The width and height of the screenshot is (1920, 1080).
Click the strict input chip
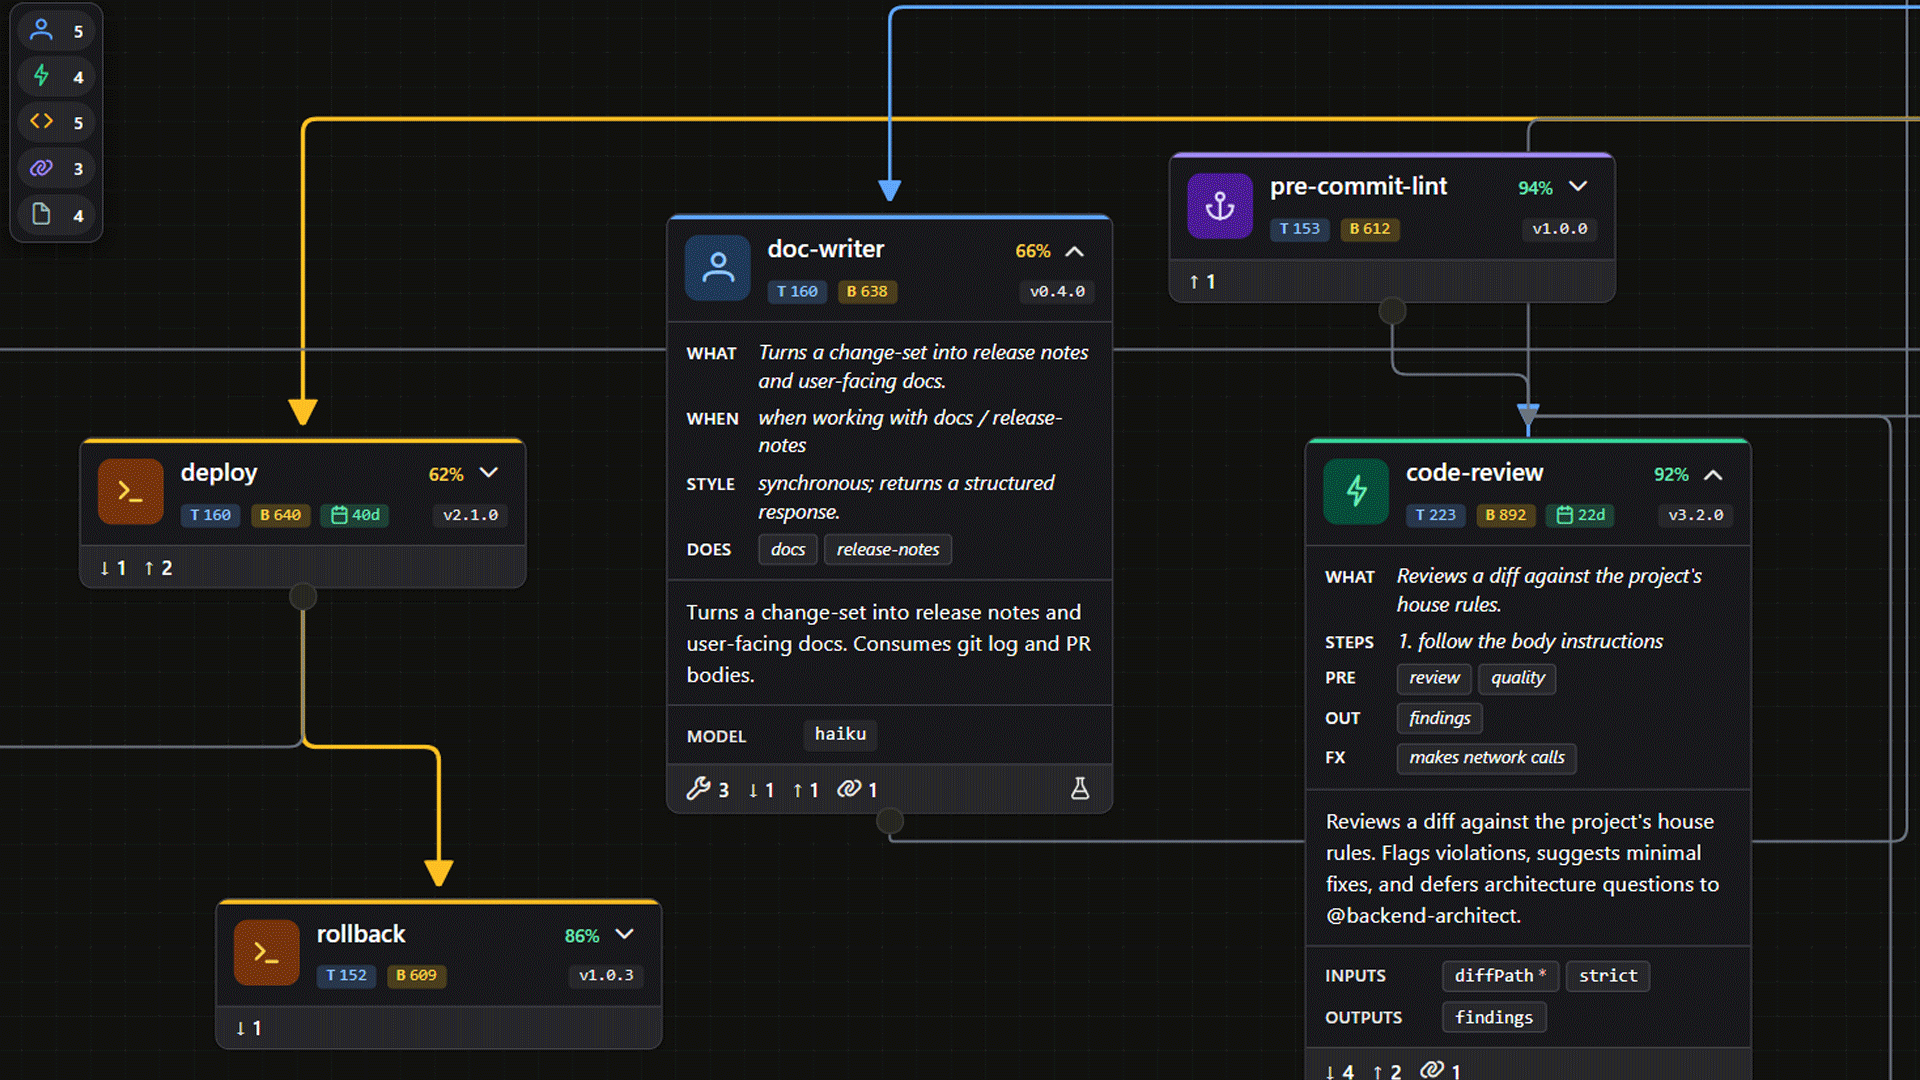click(1608, 976)
